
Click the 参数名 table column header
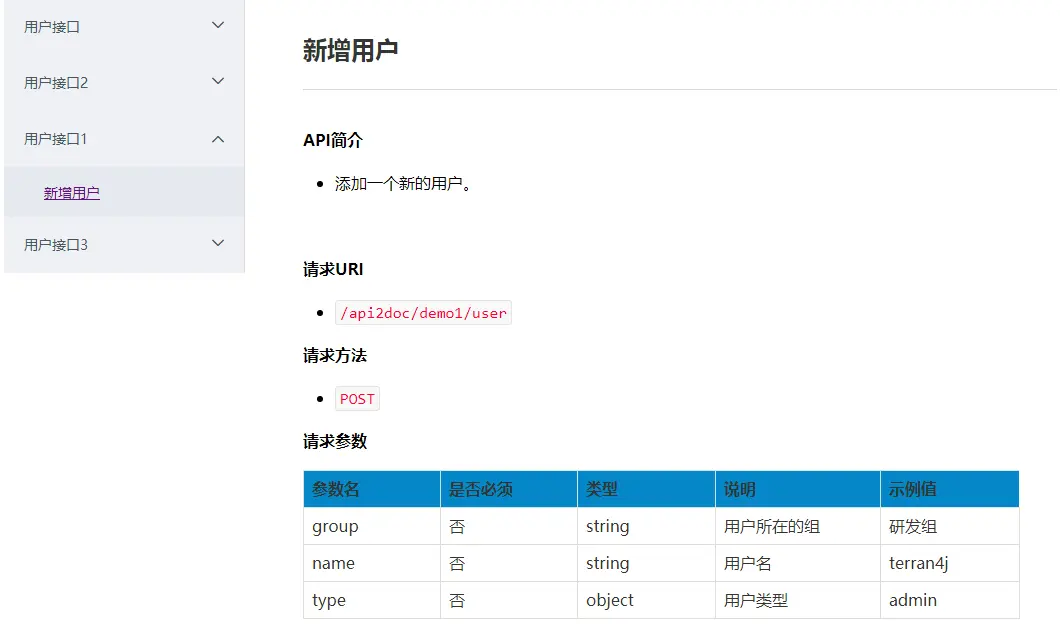point(335,488)
